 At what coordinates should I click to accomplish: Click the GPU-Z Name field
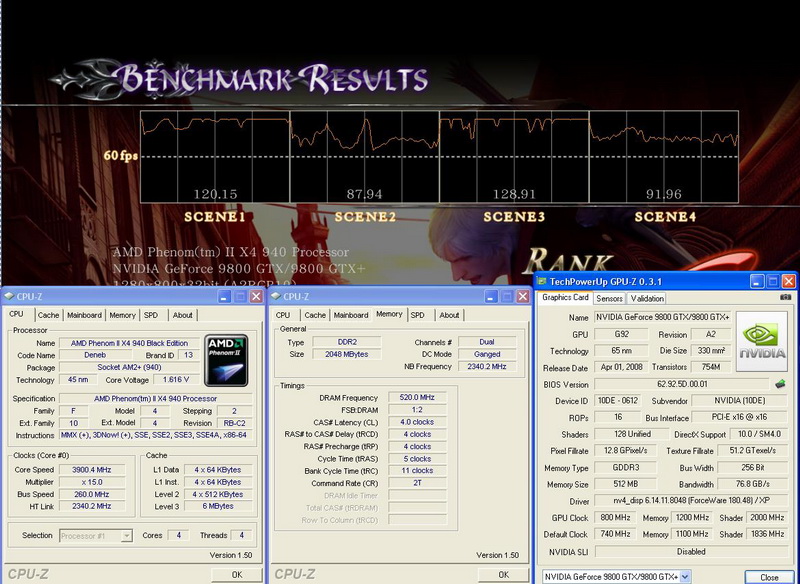click(663, 317)
